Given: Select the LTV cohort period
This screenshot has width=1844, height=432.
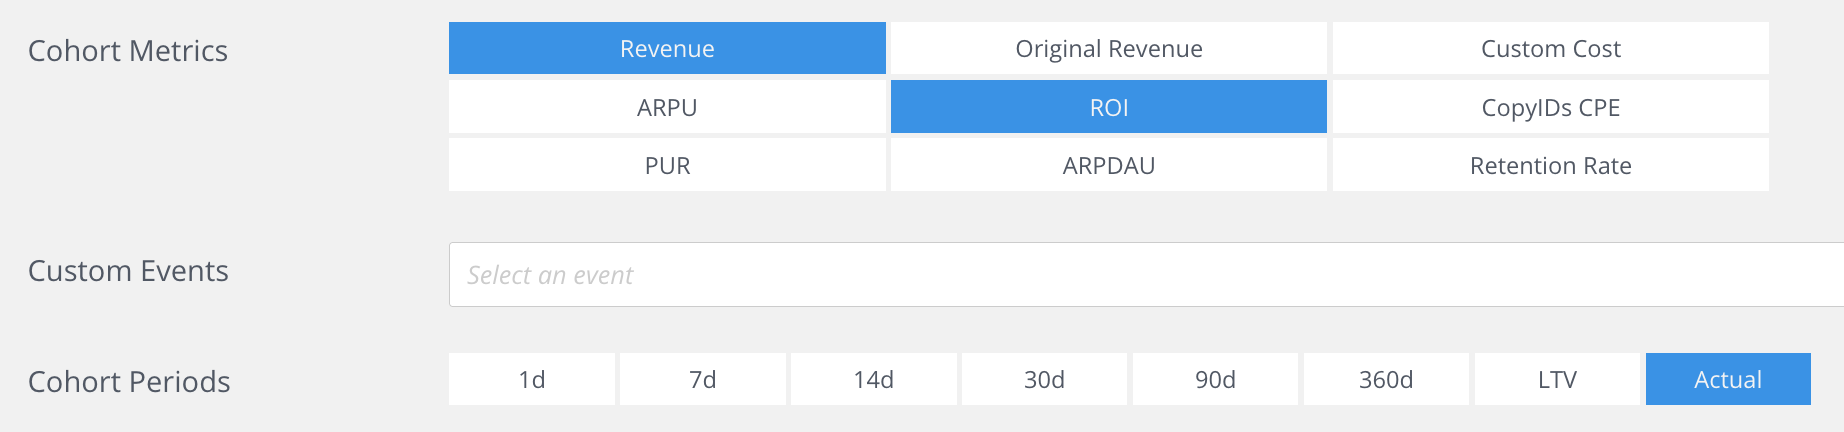Looking at the screenshot, I should coord(1557,379).
